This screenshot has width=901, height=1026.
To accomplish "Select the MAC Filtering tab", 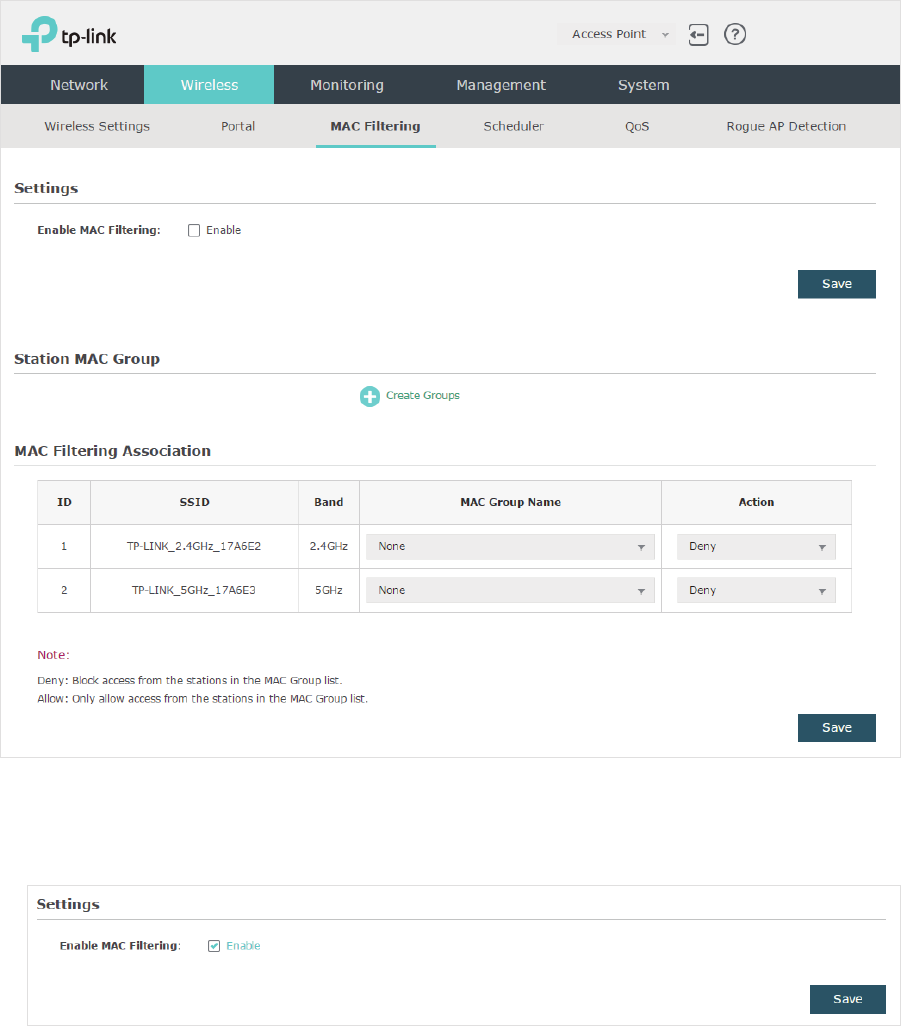I will coord(376,126).
